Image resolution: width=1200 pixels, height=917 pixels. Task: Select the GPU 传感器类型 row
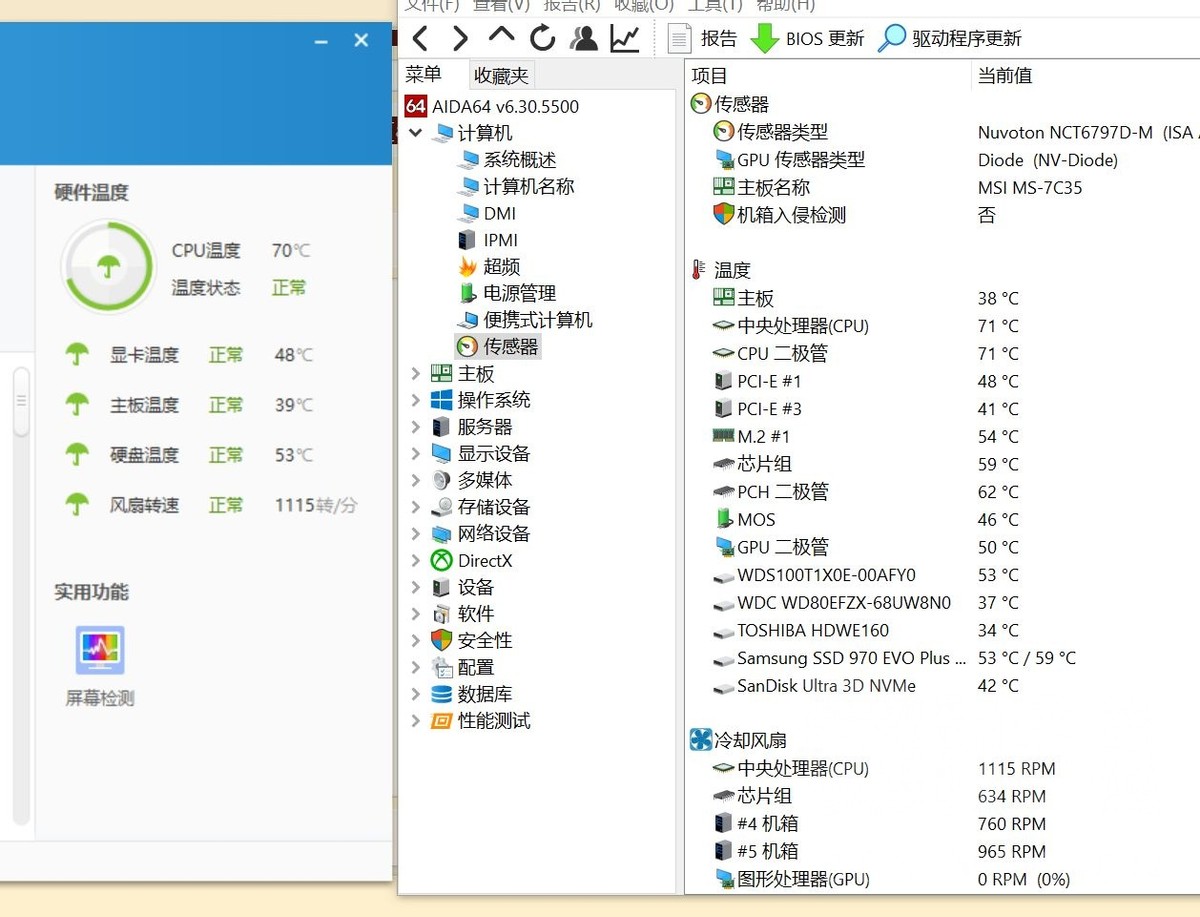click(x=943, y=160)
